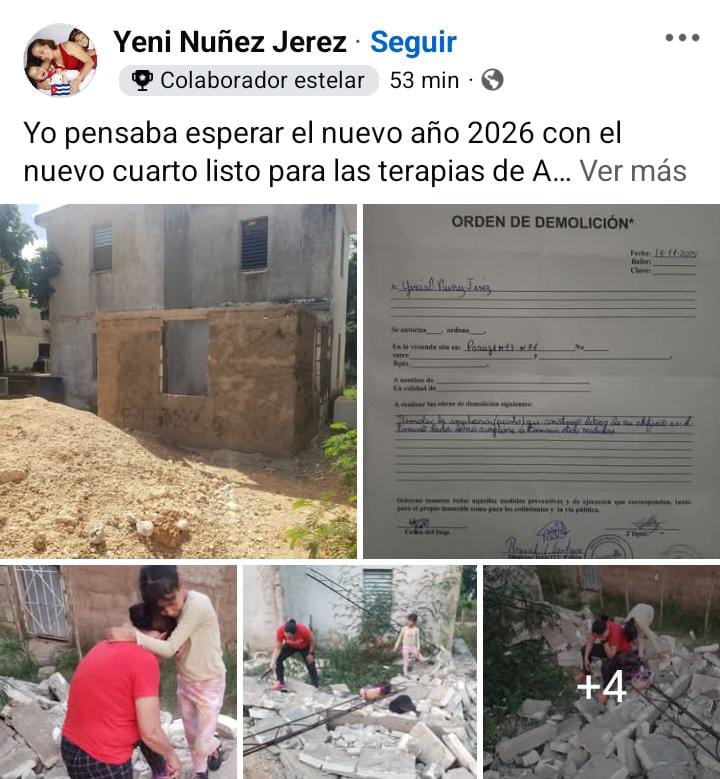
Task: Open the 53 min timestamp link
Action: (x=424, y=80)
